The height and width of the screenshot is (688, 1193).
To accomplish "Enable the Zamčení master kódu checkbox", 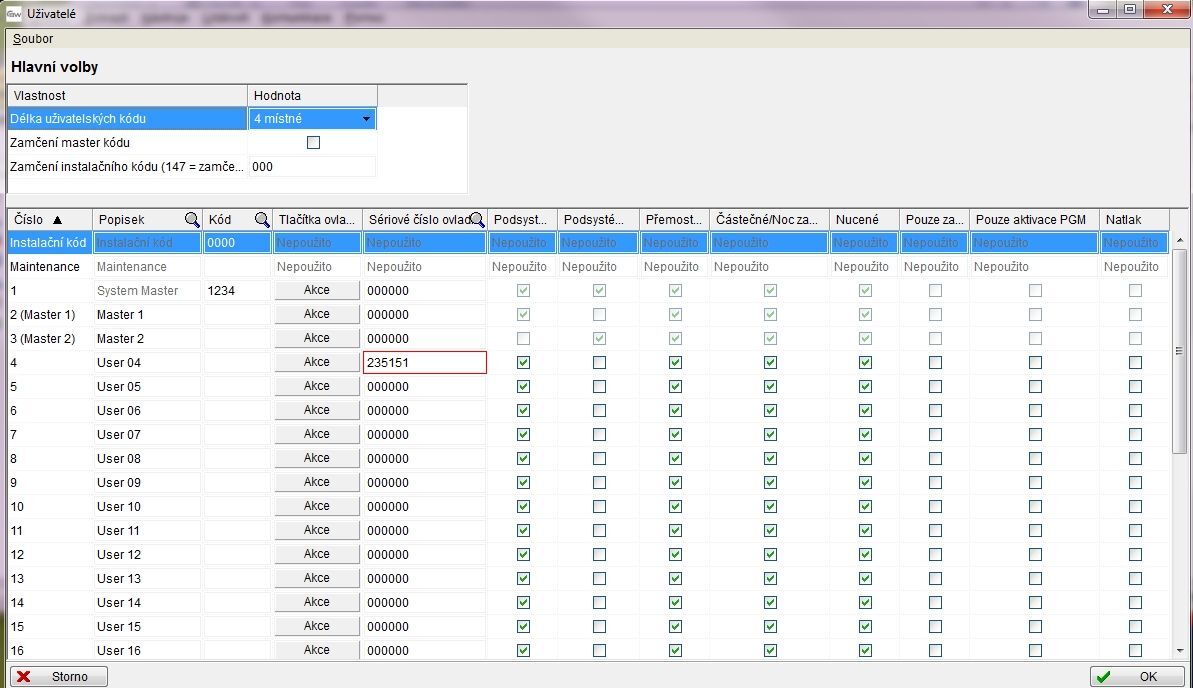I will tap(313, 143).
